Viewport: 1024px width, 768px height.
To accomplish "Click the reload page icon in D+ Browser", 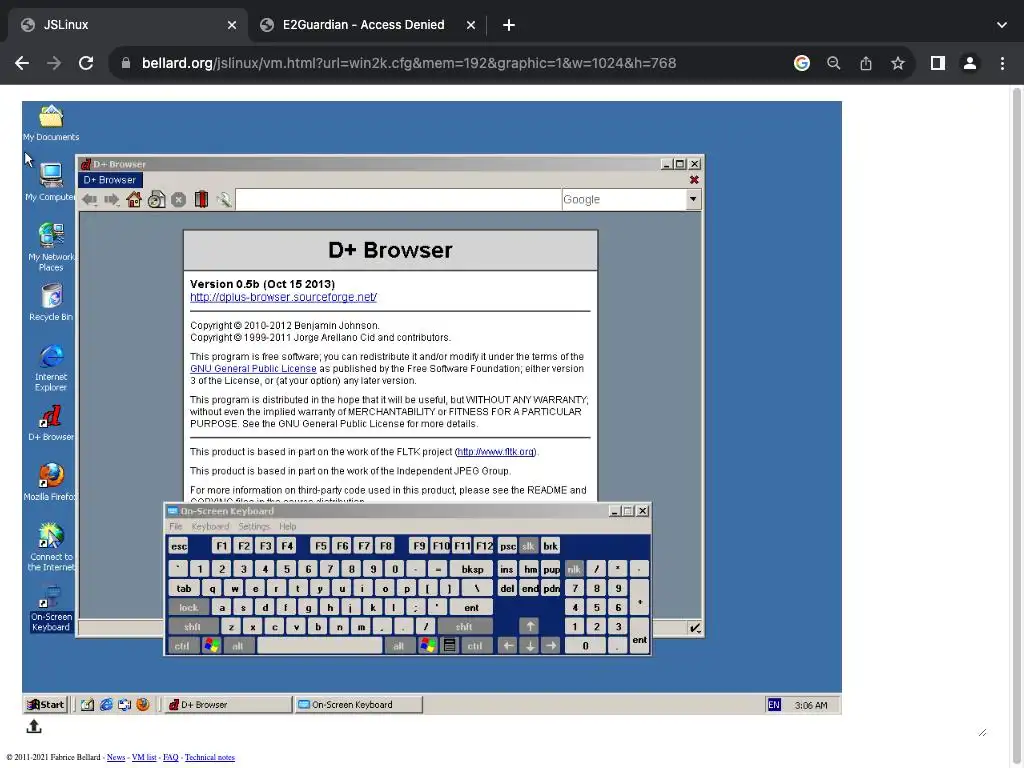I will pos(156,199).
